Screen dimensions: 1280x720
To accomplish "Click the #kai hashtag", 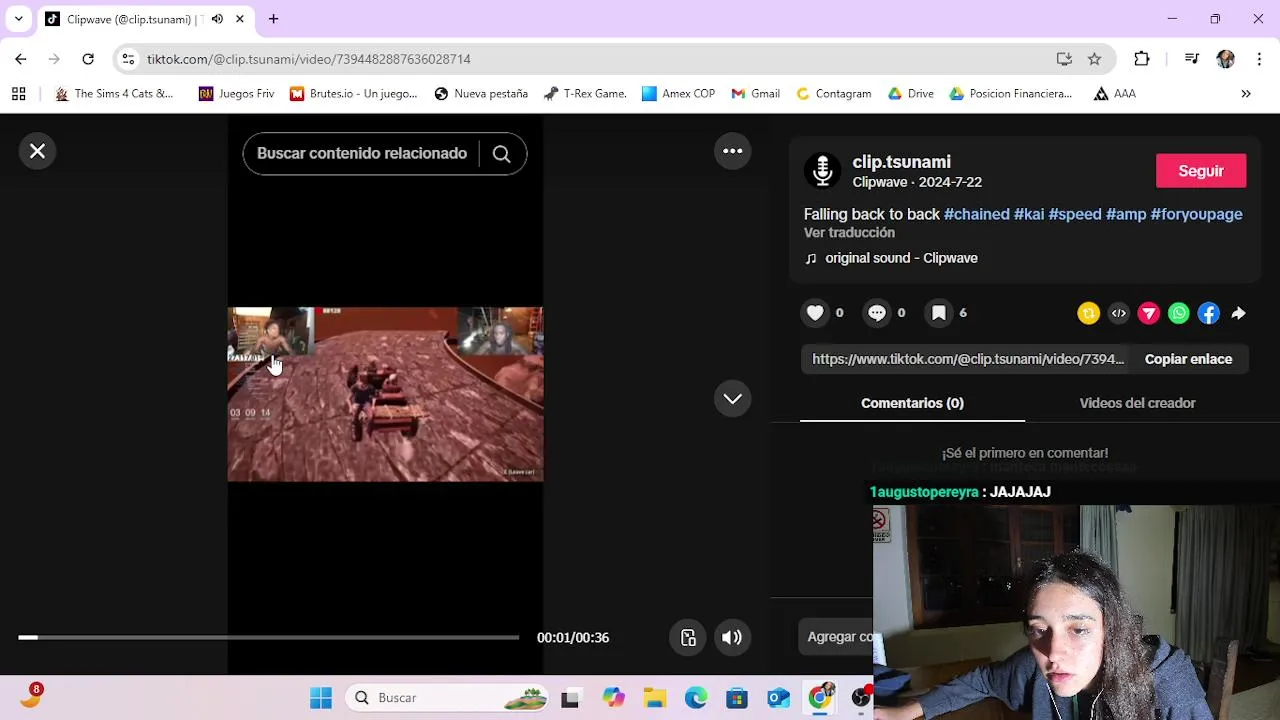I will coord(1029,214).
